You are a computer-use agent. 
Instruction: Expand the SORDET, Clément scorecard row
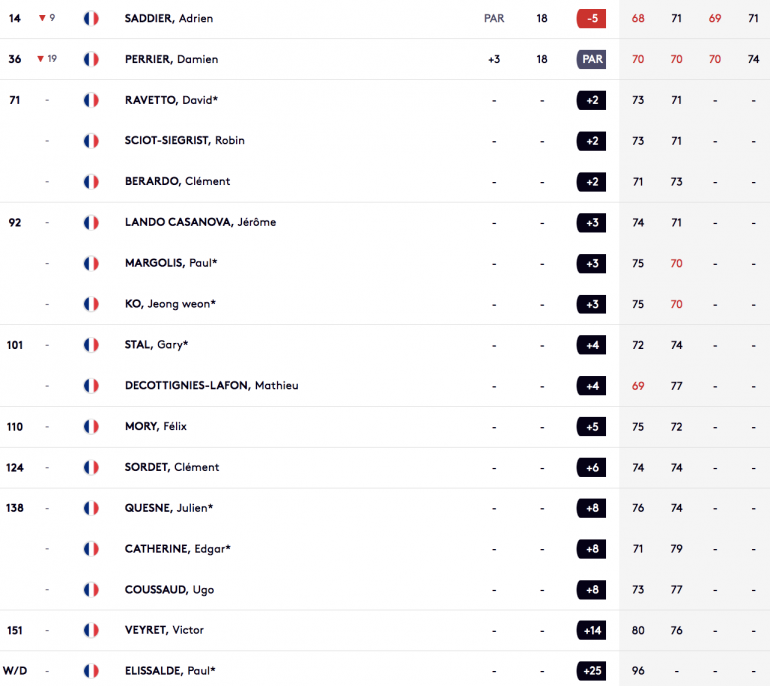(x=385, y=467)
